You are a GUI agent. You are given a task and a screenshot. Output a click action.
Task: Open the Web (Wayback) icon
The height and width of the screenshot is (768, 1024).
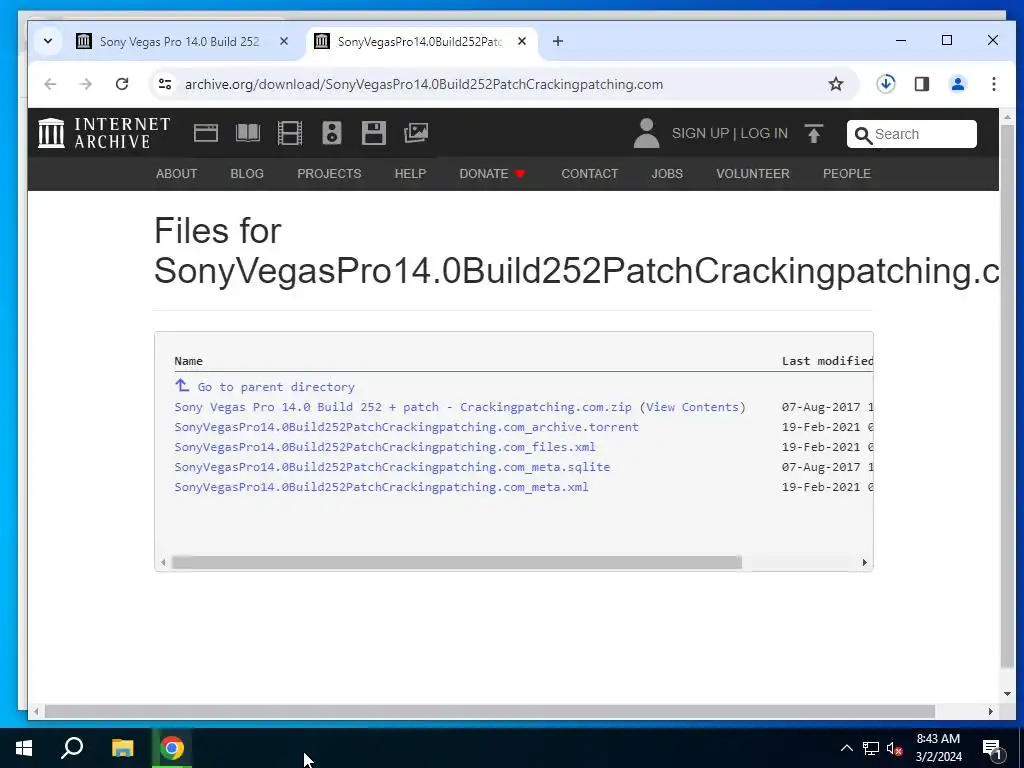click(206, 133)
